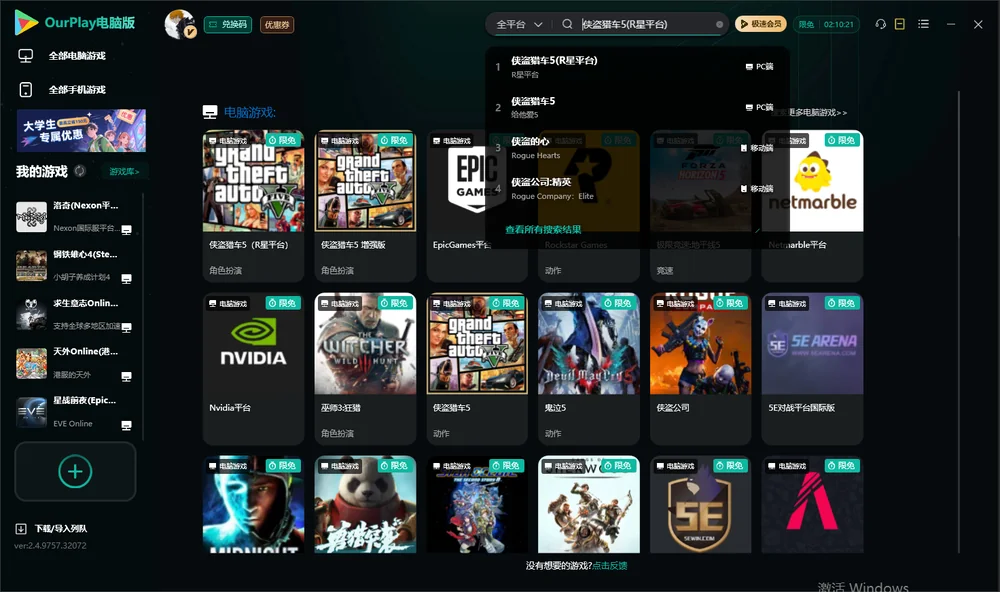
Task: Clear search text with the round icon
Action: pos(719,24)
